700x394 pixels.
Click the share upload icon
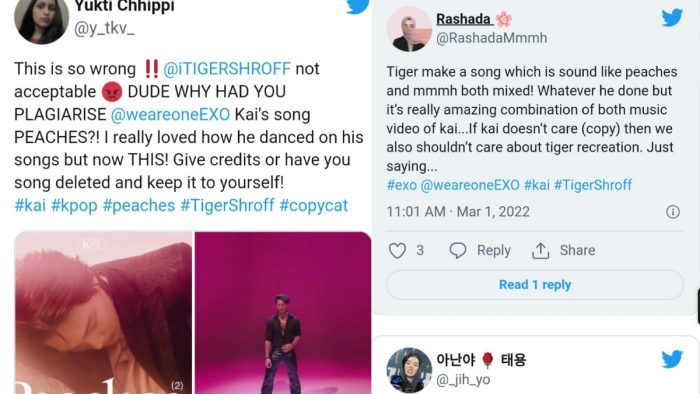click(540, 251)
